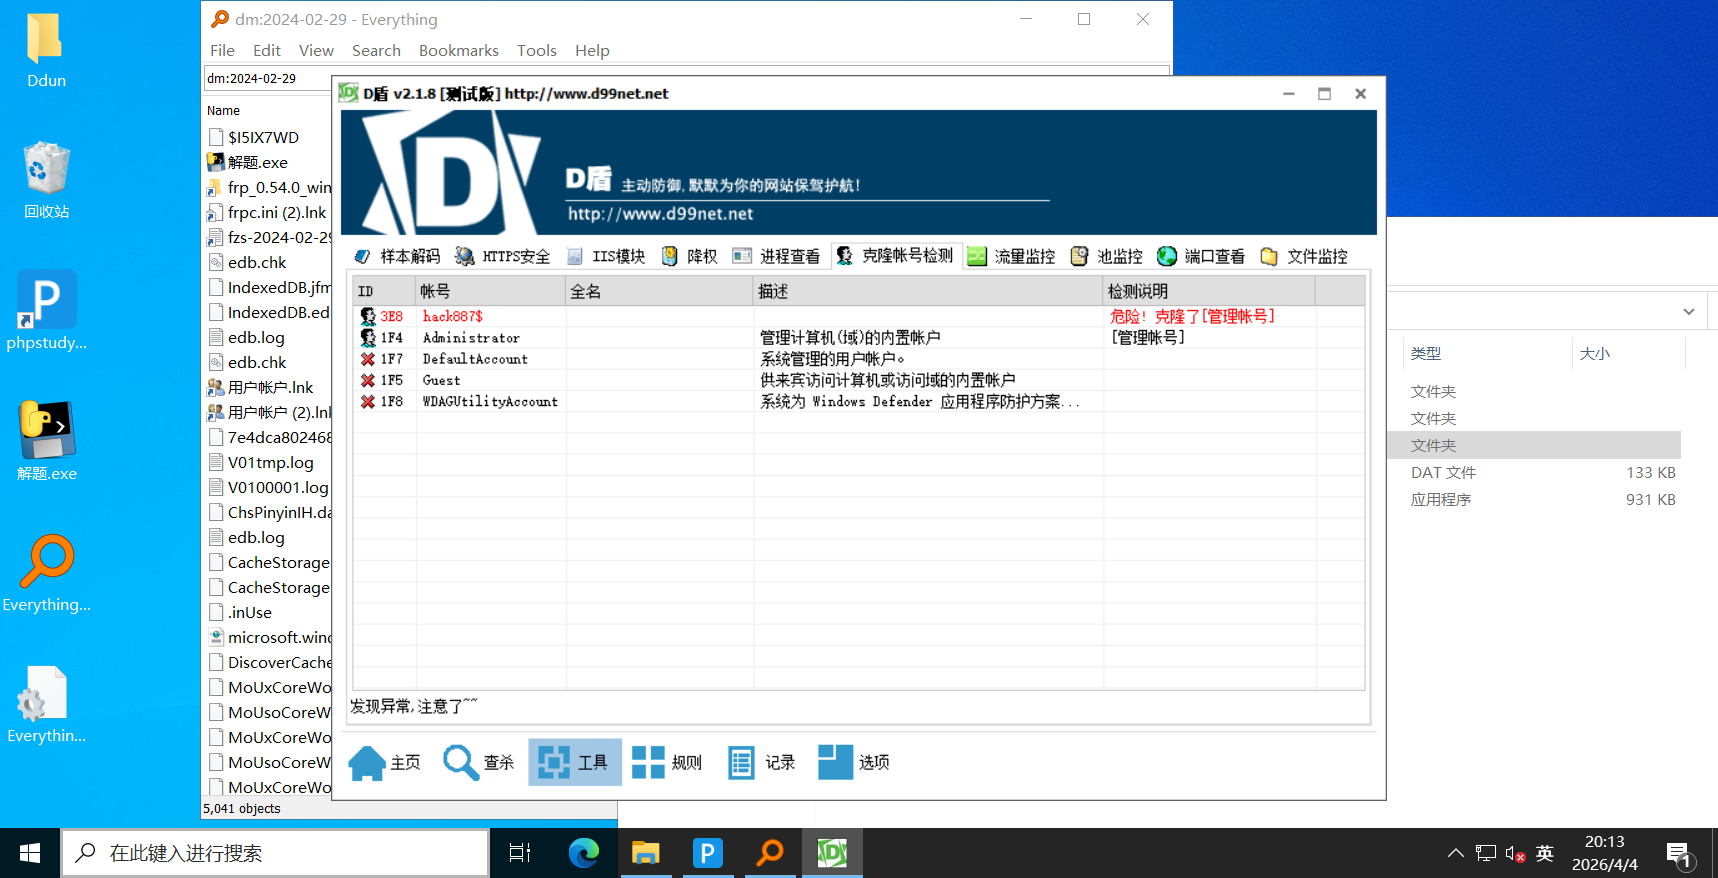Image resolution: width=1718 pixels, height=878 pixels.
Task: Click the Windows Start button
Action: tap(30, 853)
